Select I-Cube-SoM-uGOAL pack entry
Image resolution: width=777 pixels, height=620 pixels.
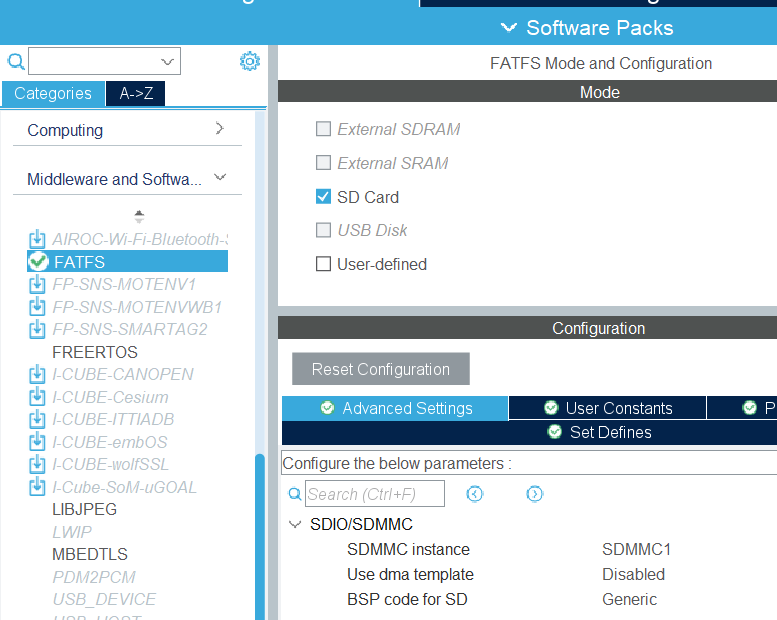(124, 487)
